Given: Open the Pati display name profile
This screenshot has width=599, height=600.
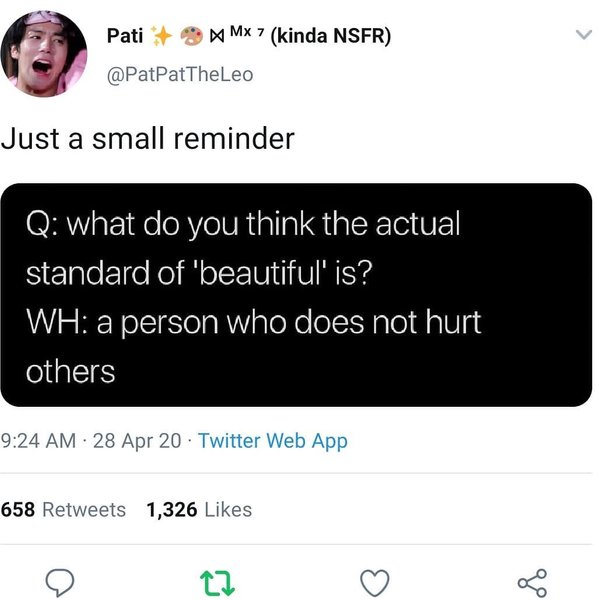Looking at the screenshot, I should [x=125, y=36].
